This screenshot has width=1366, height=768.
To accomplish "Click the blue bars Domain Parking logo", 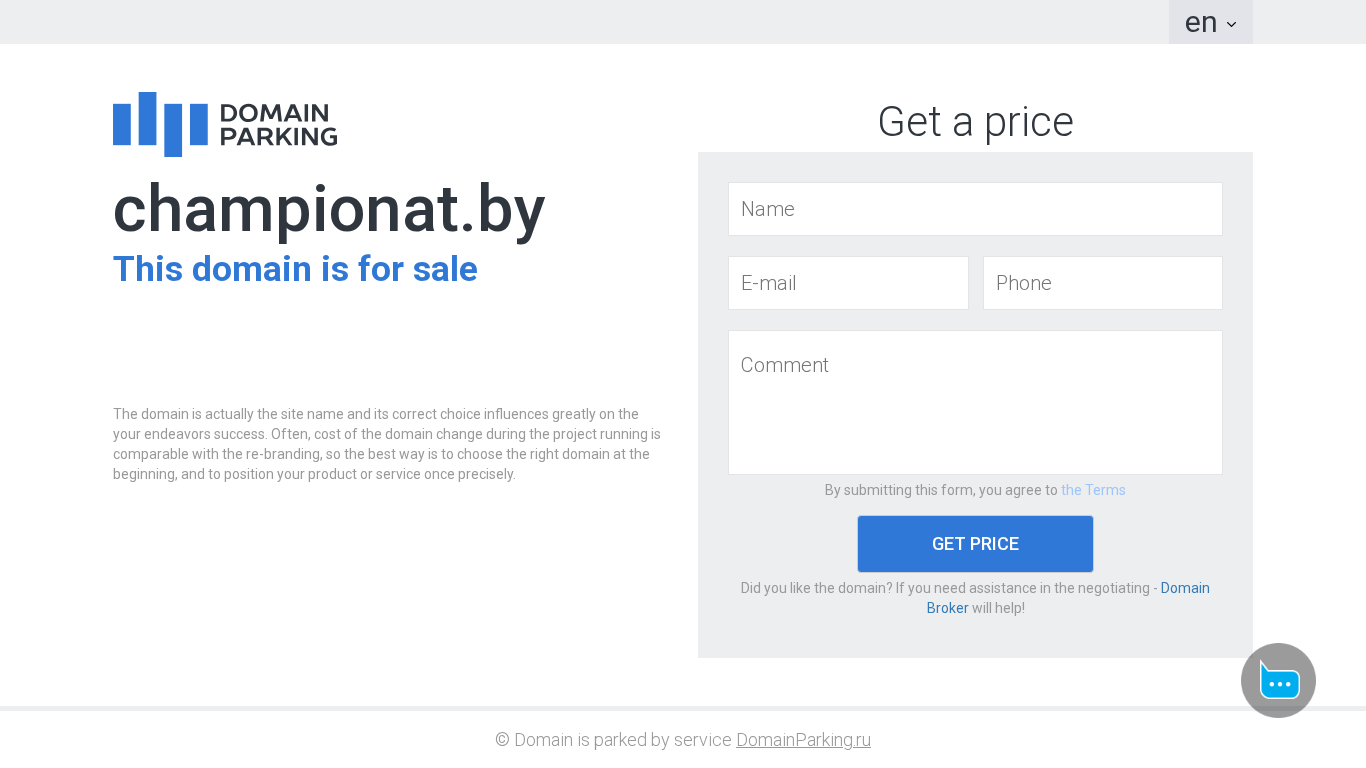I will (160, 124).
